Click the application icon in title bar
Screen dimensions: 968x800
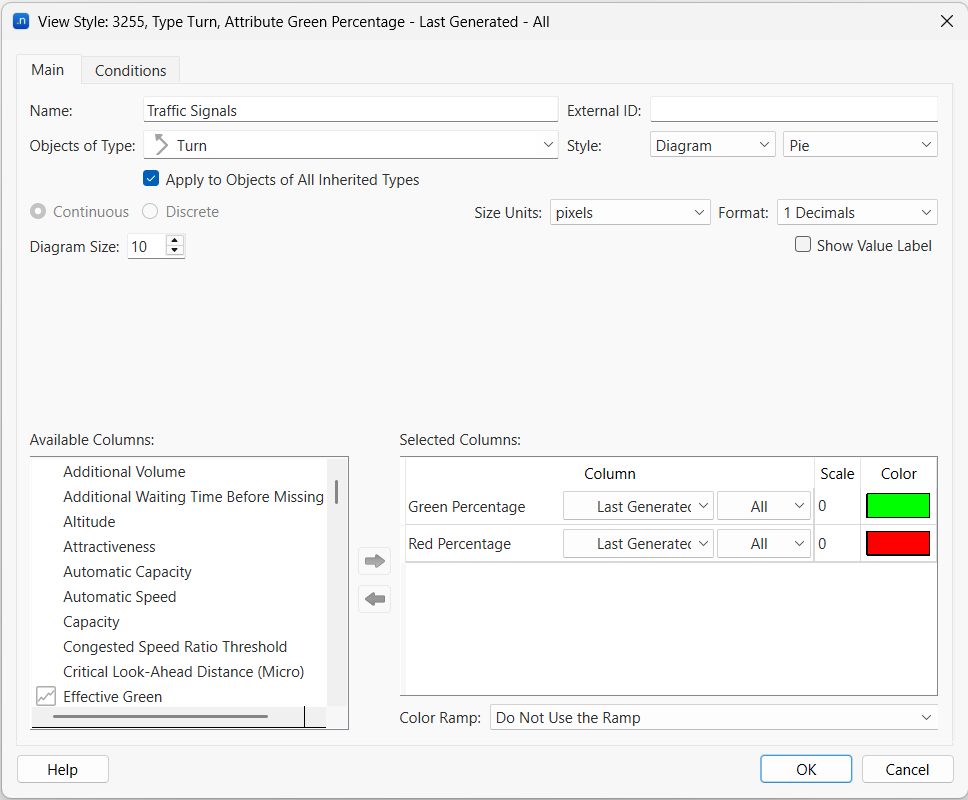21,21
